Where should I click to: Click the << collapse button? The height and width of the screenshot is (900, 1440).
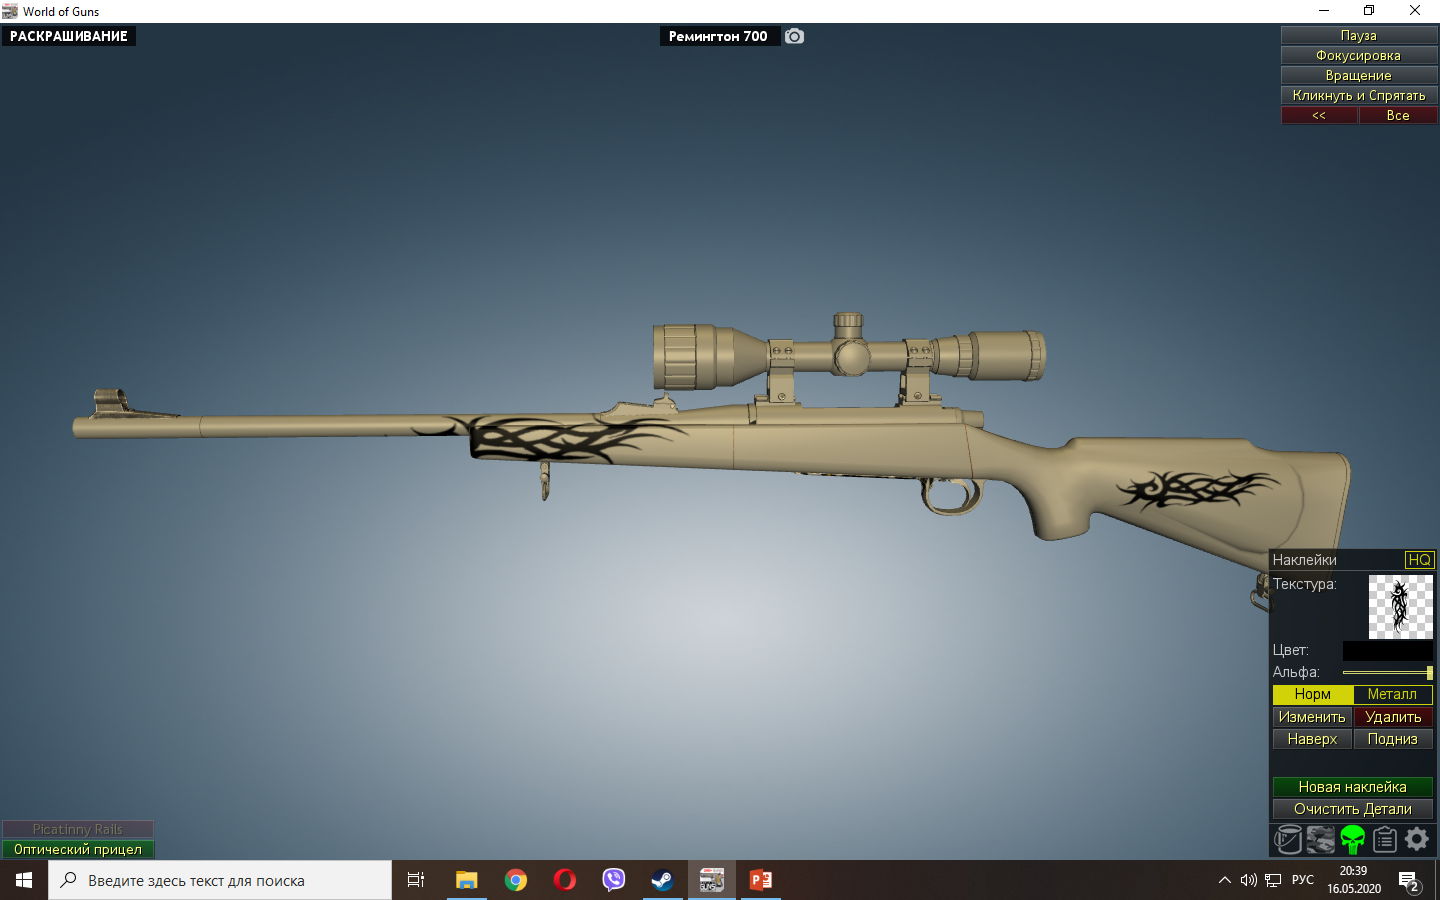tap(1319, 115)
